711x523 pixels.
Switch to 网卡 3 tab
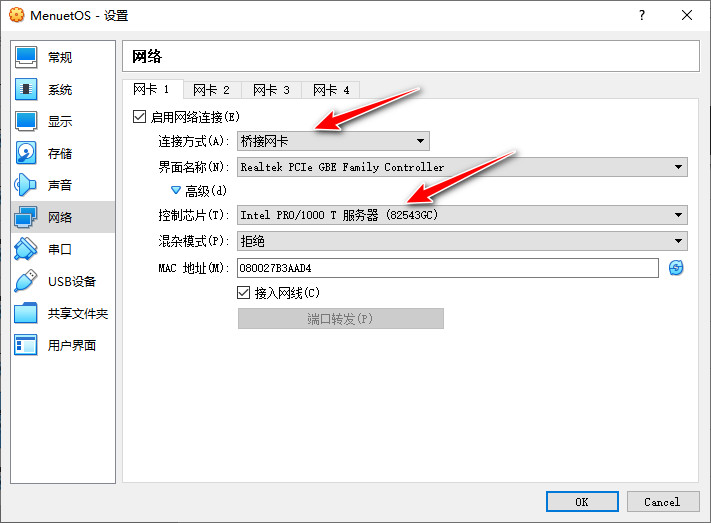(272, 90)
